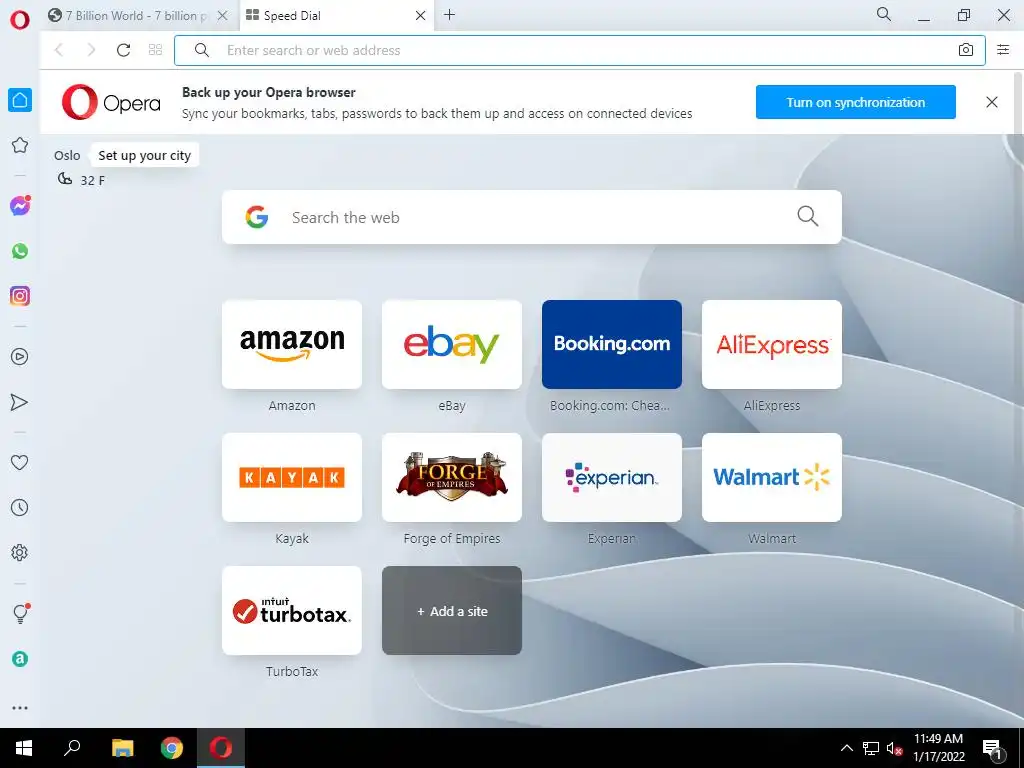Click the weather moon icon

(65, 179)
